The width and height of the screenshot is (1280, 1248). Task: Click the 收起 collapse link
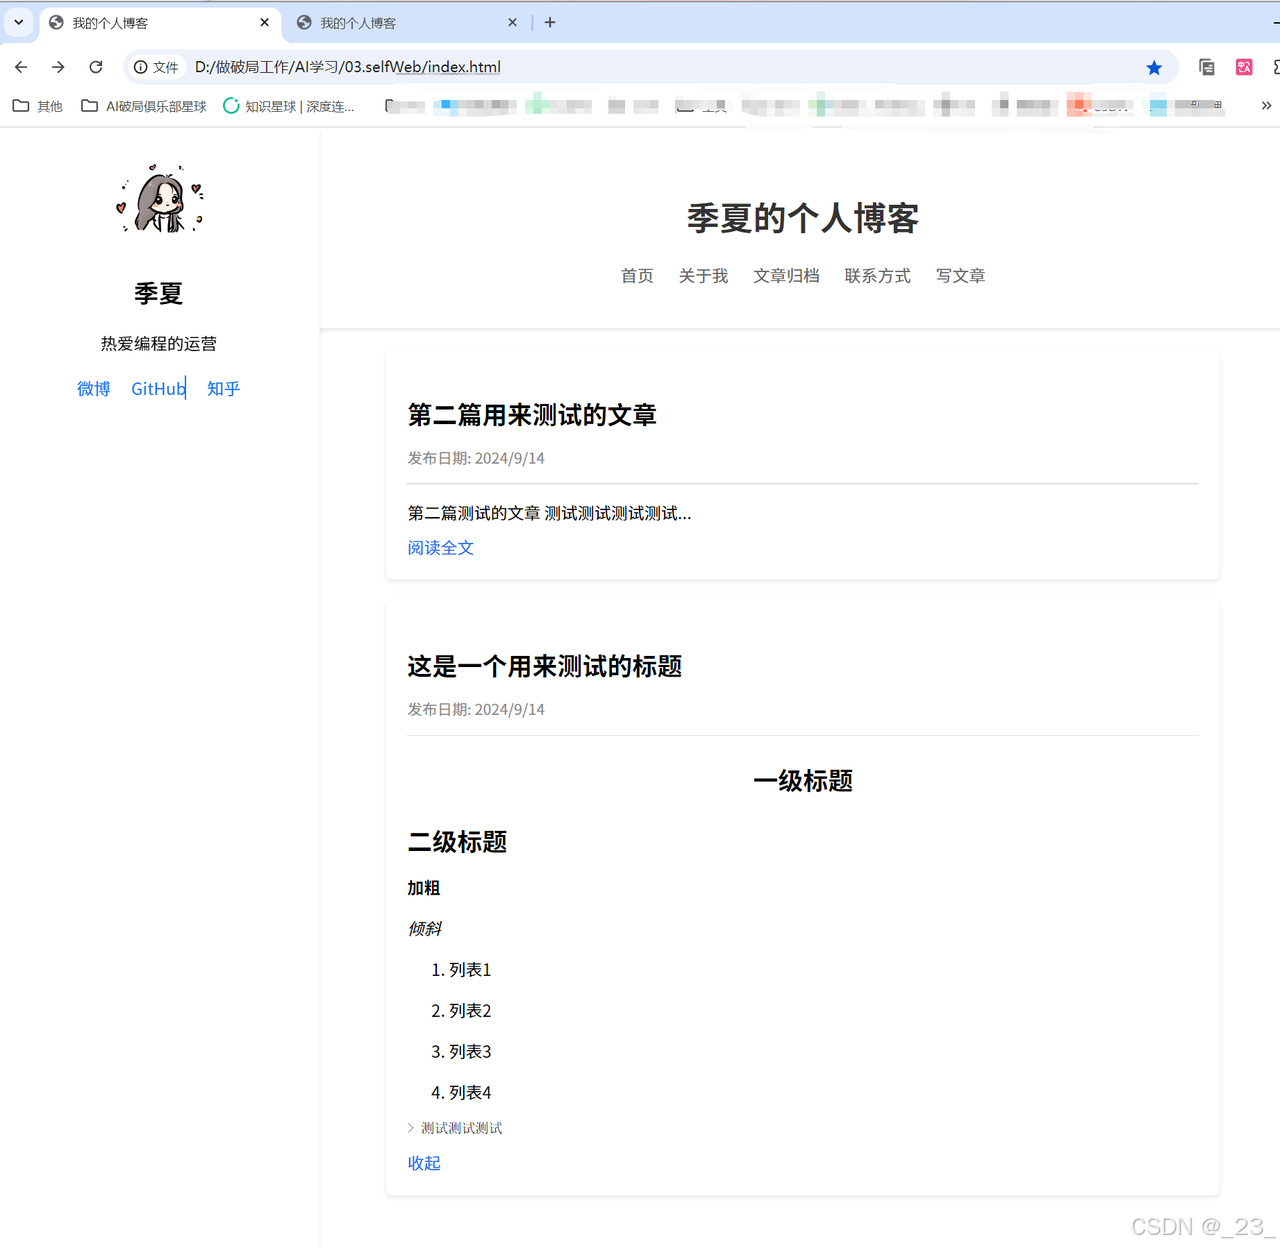click(x=423, y=1163)
